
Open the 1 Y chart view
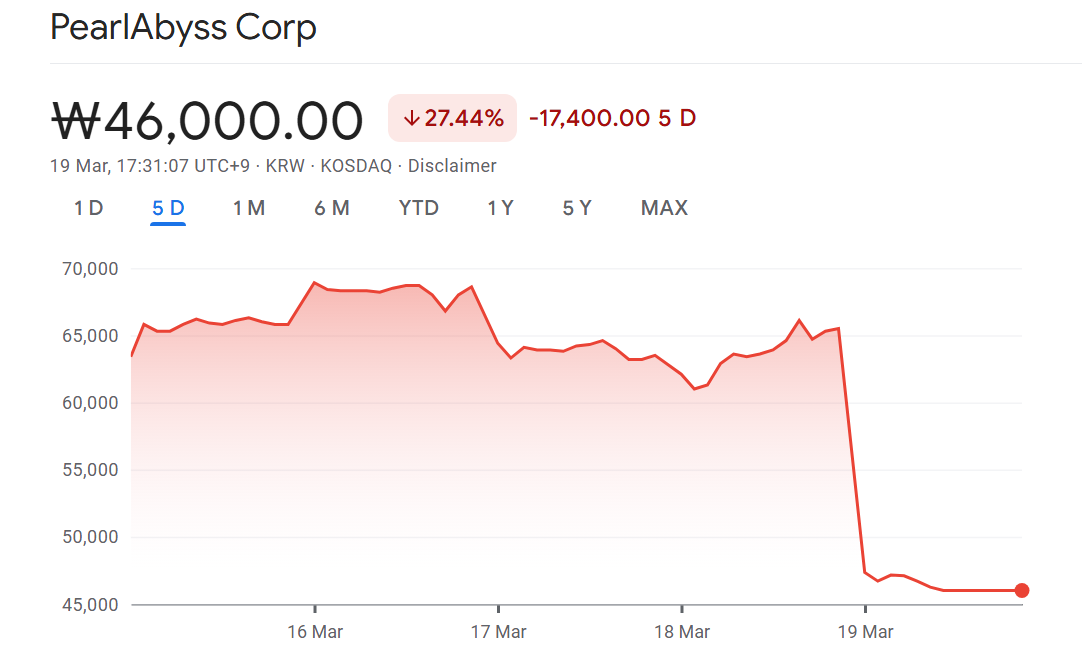[500, 208]
